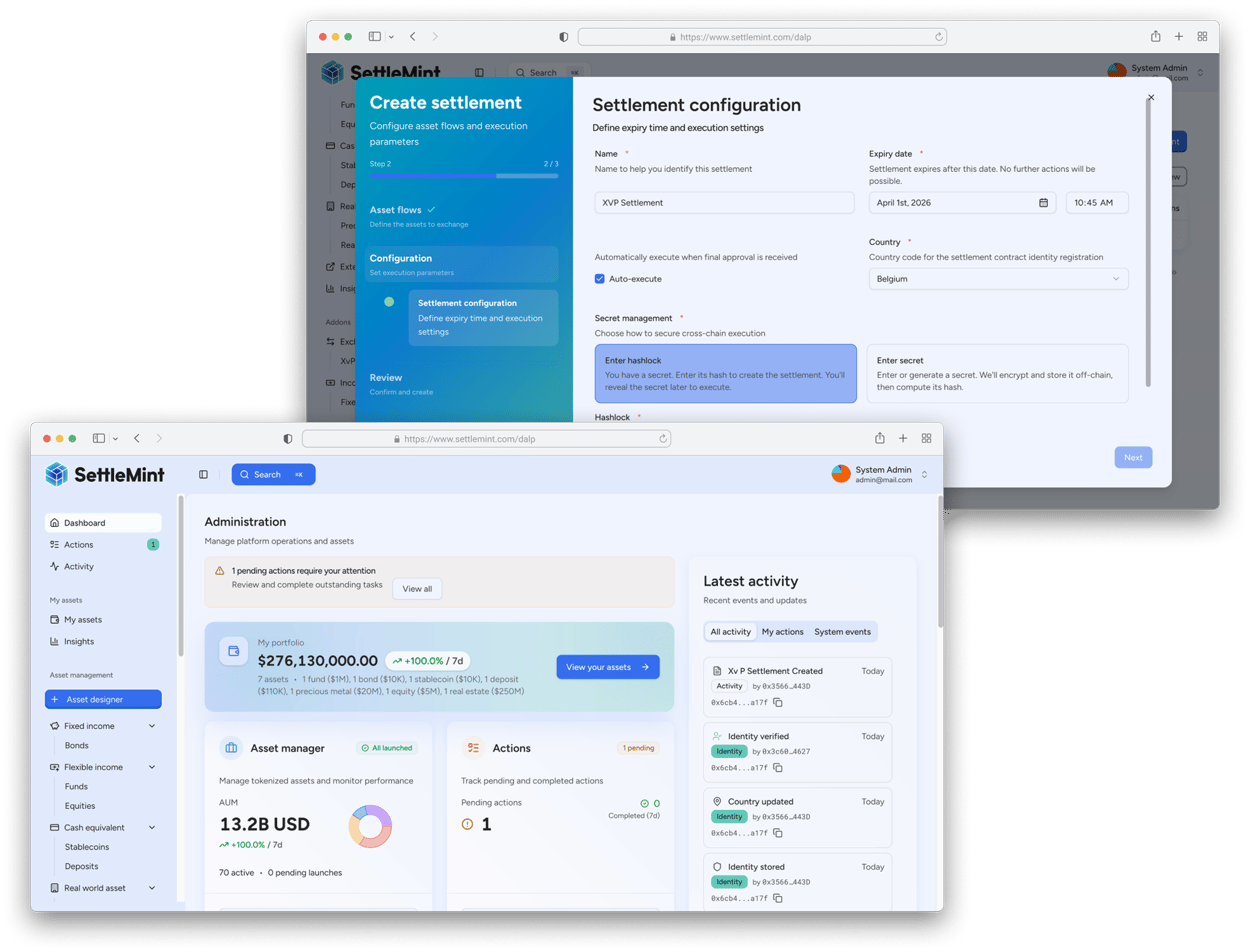Click the Search button in front window

coord(273,475)
